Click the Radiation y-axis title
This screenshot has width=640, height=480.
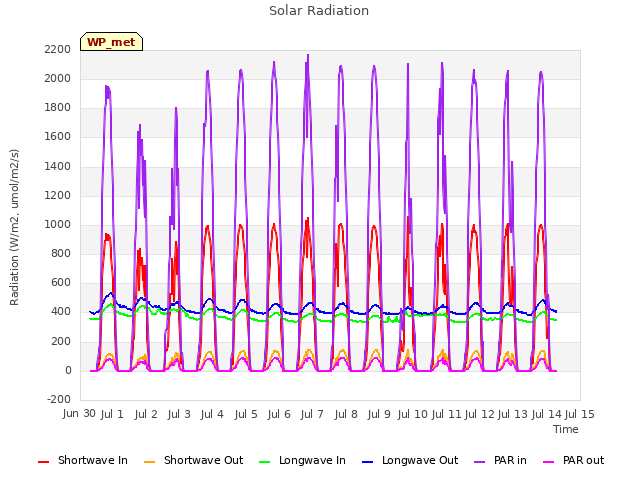[14, 227]
